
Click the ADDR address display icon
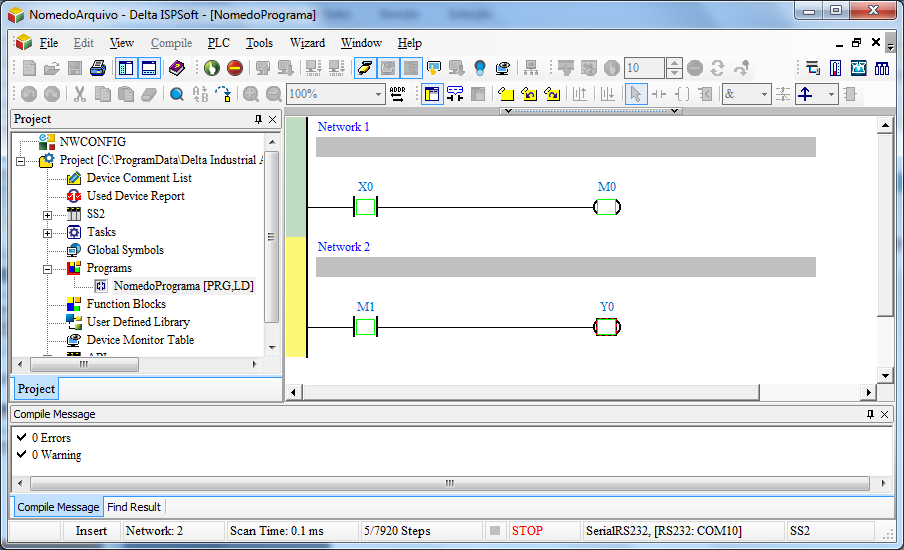[x=398, y=94]
